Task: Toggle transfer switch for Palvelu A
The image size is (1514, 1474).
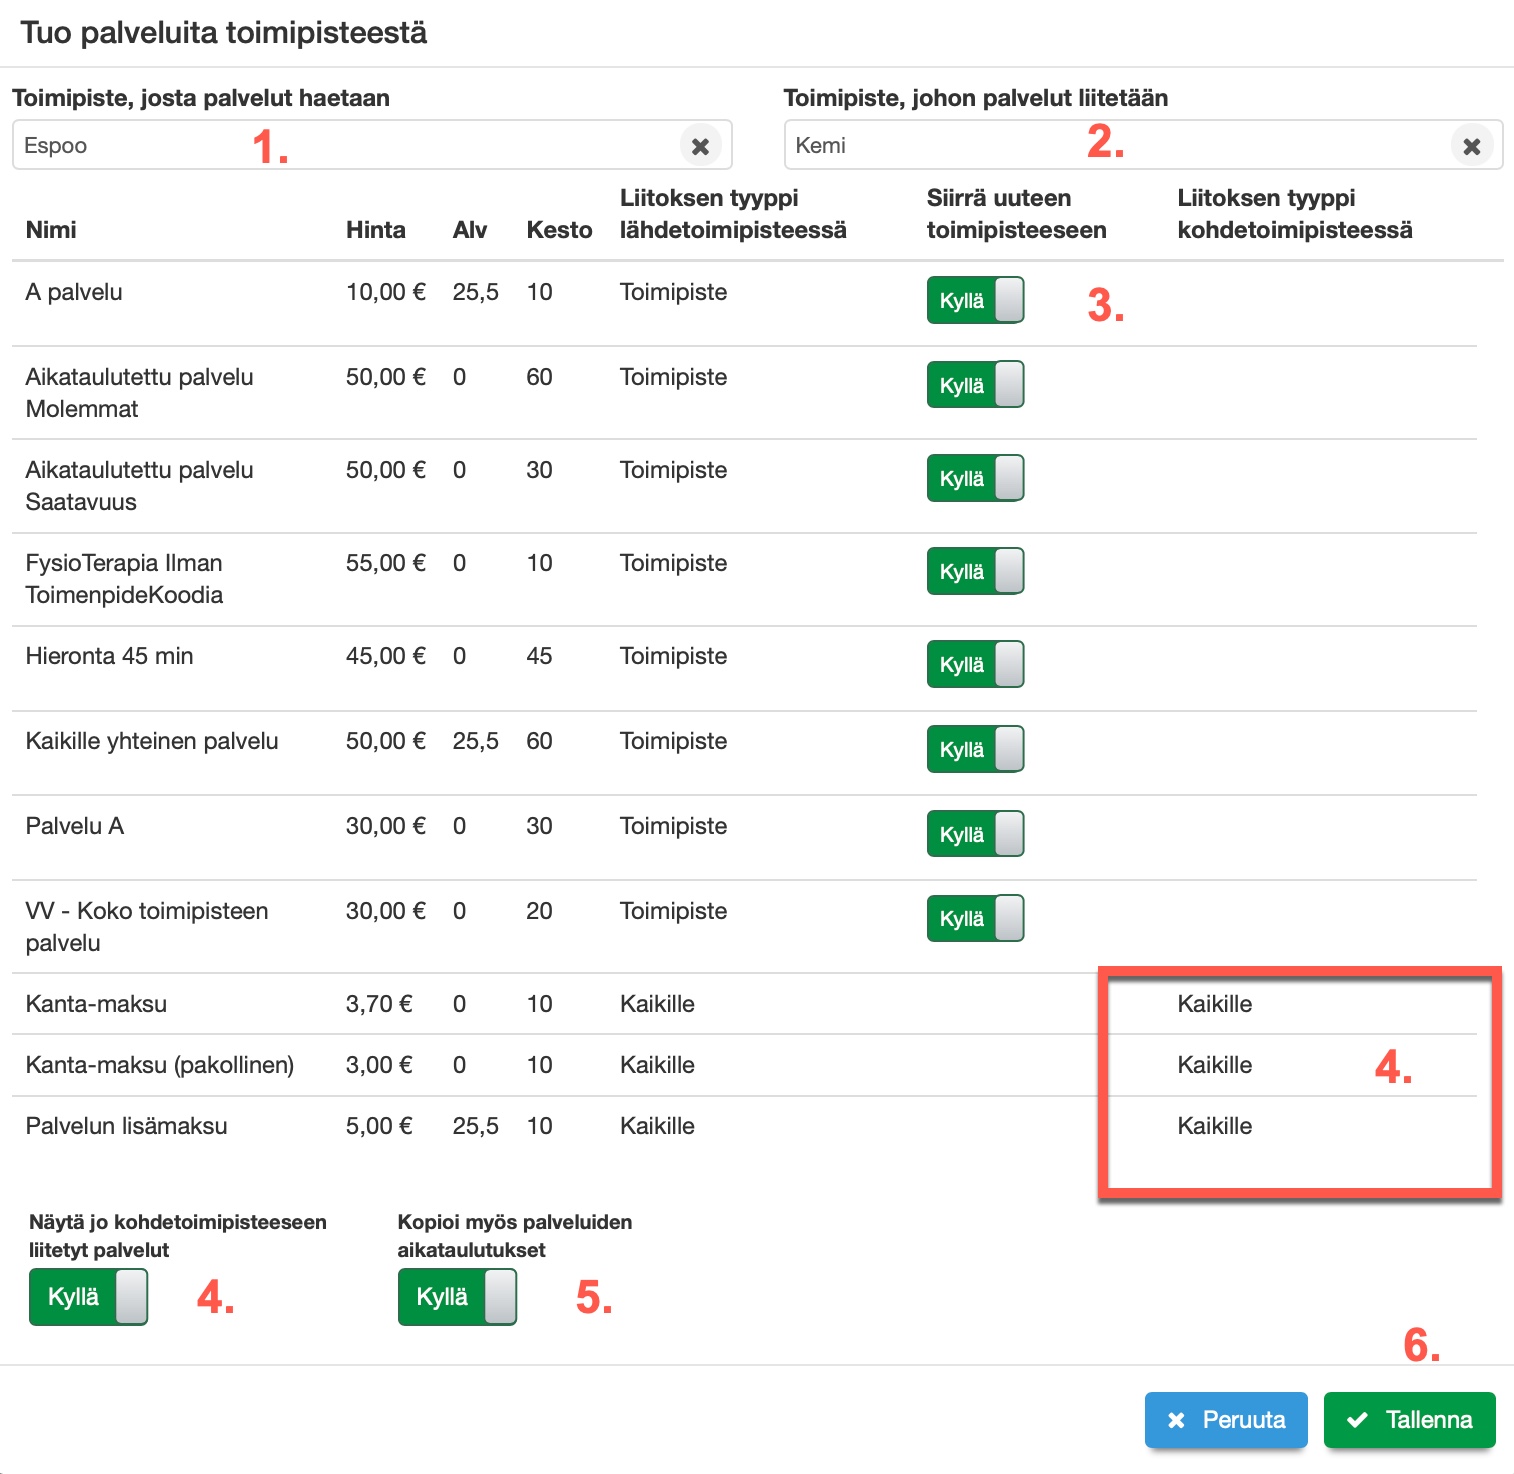Action: coord(975,835)
